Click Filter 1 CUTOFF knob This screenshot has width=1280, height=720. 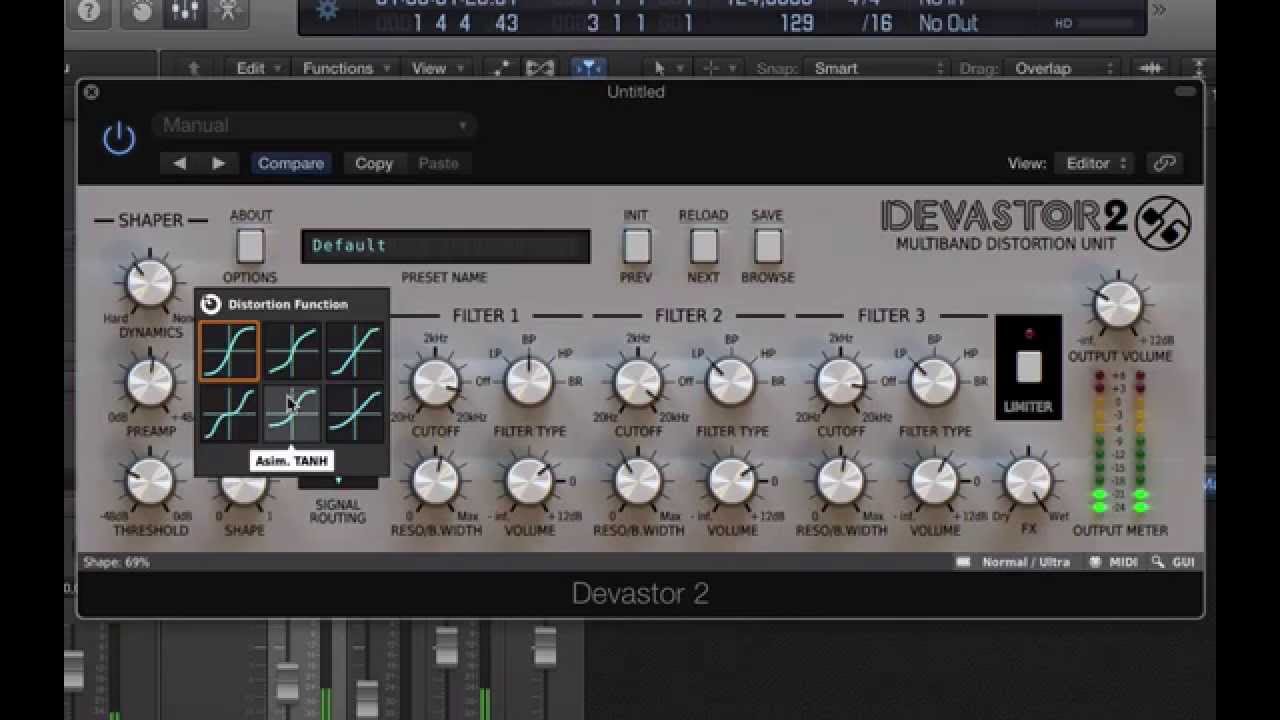(x=435, y=383)
